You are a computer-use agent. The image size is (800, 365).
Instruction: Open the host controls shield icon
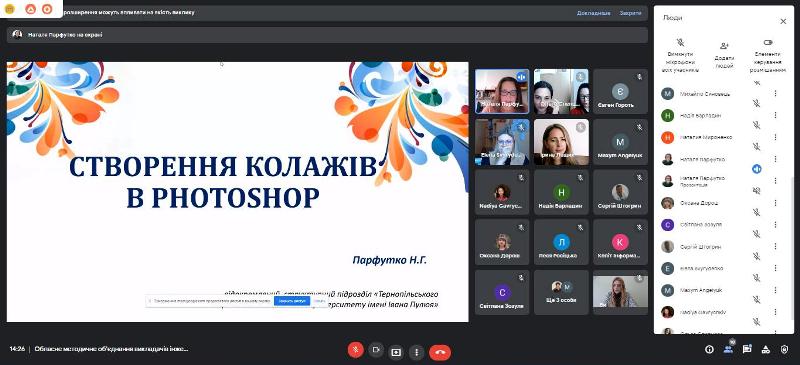tap(785, 349)
